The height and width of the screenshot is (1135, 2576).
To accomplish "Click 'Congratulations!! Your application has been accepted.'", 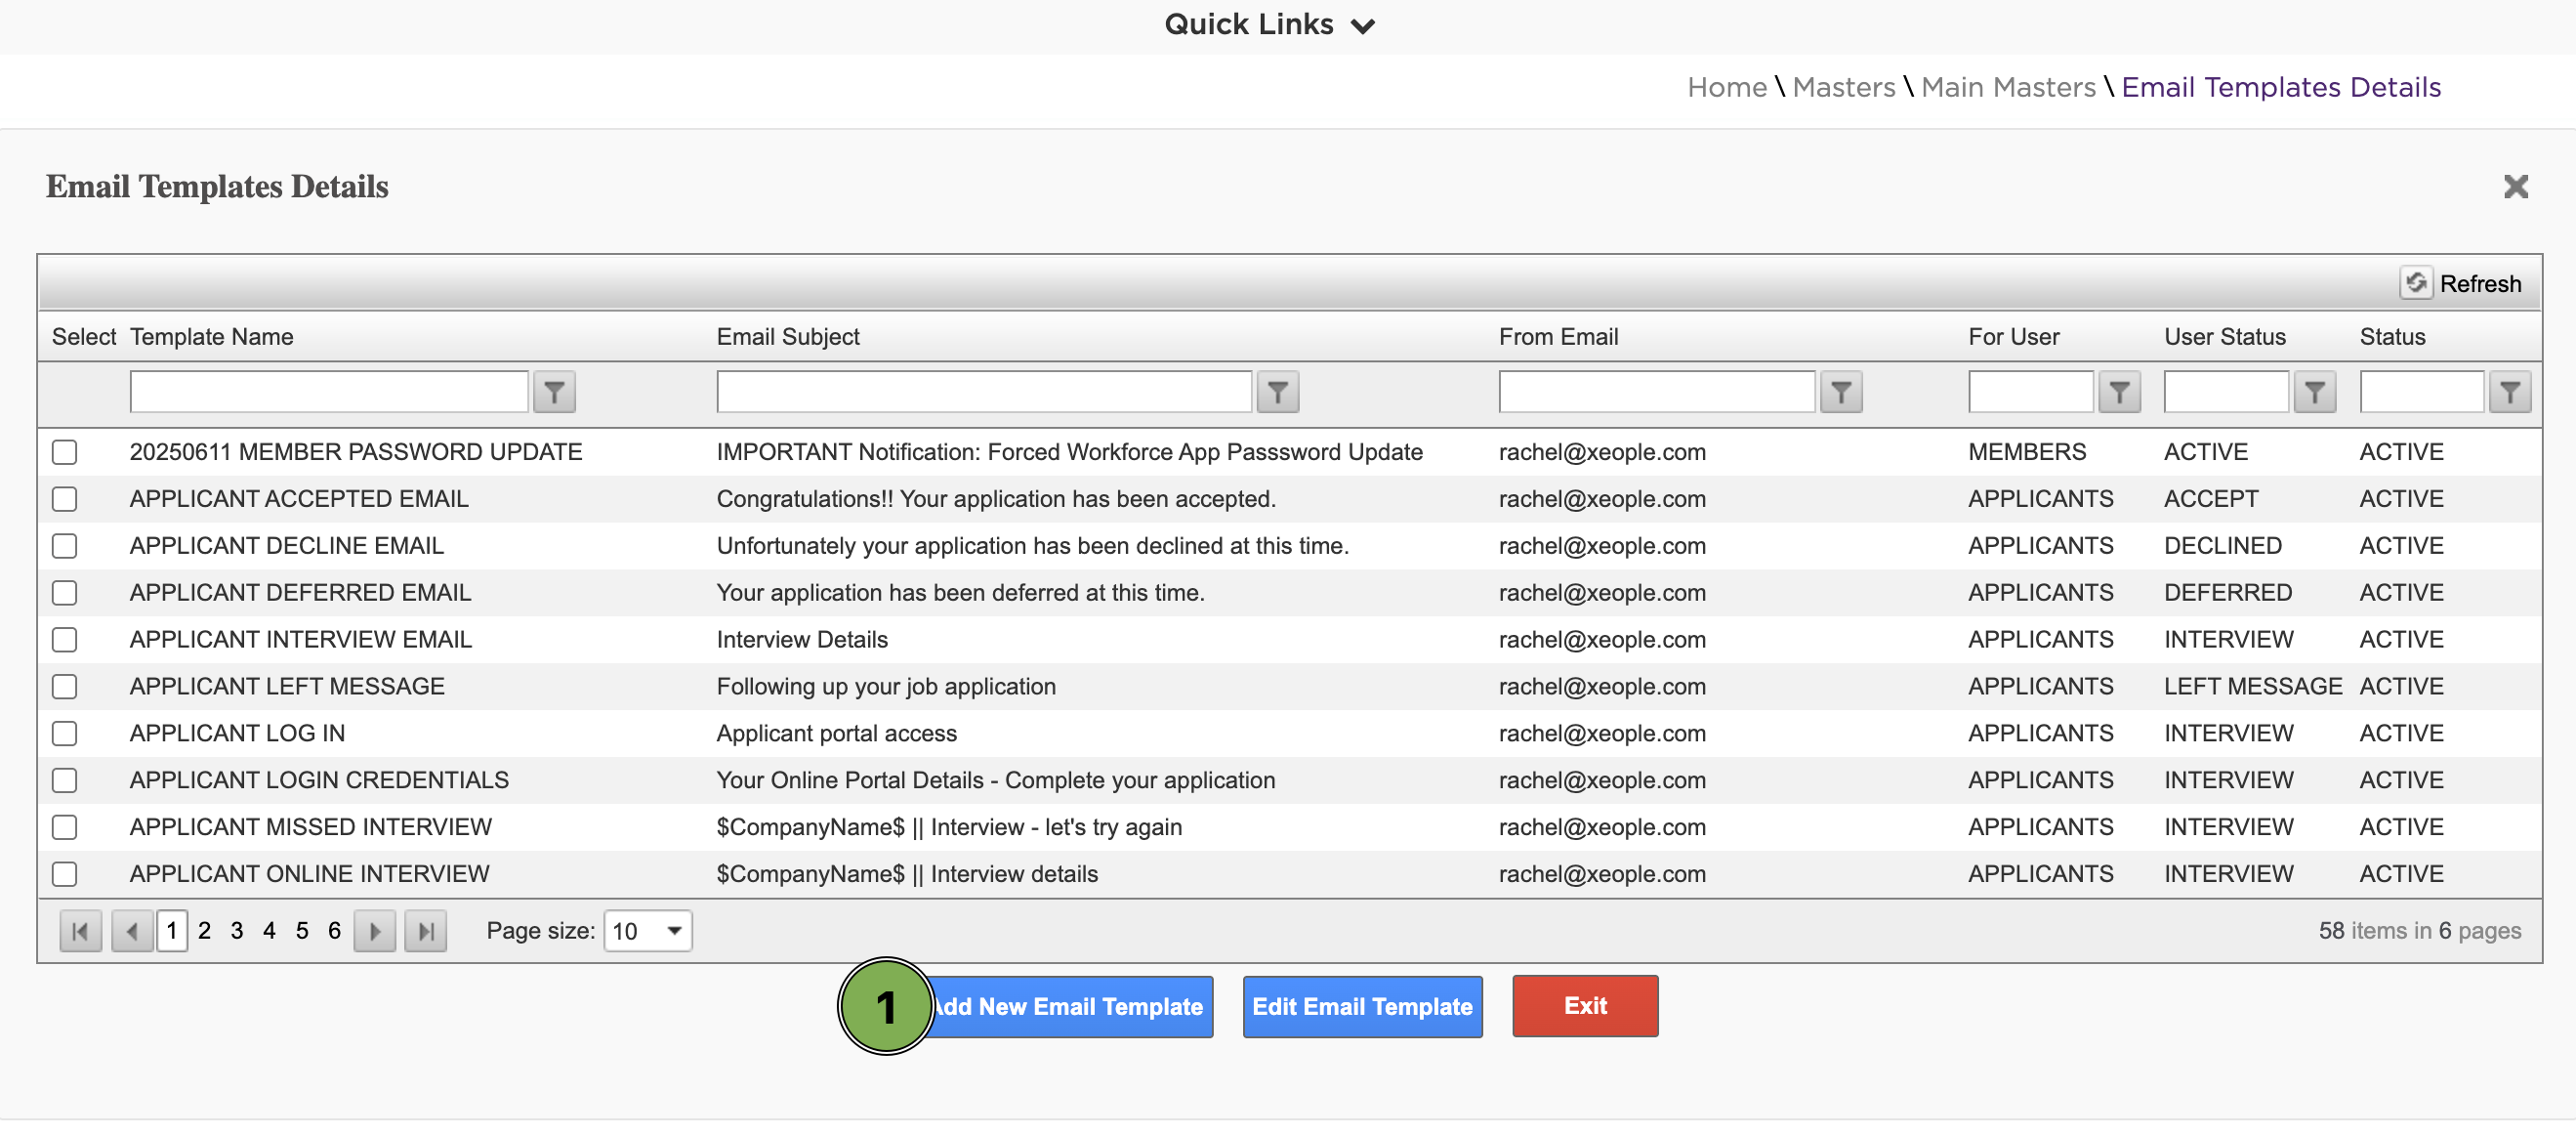I will click(x=996, y=499).
